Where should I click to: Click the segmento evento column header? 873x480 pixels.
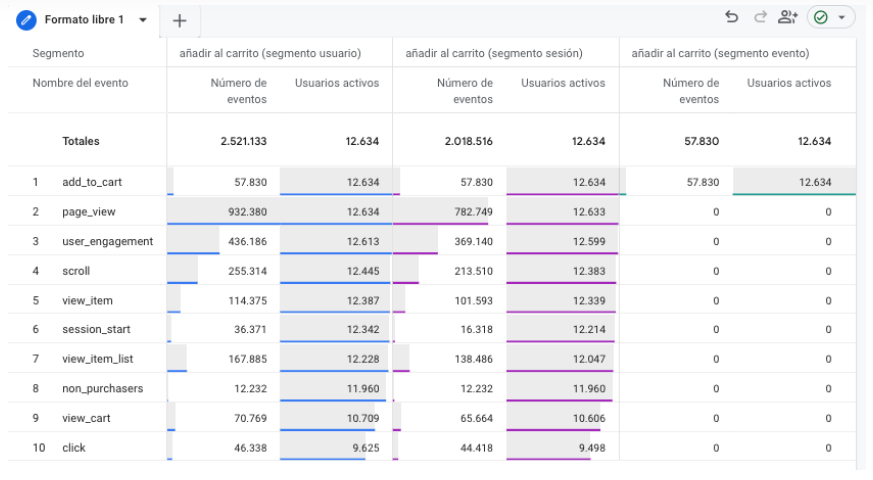pos(720,53)
